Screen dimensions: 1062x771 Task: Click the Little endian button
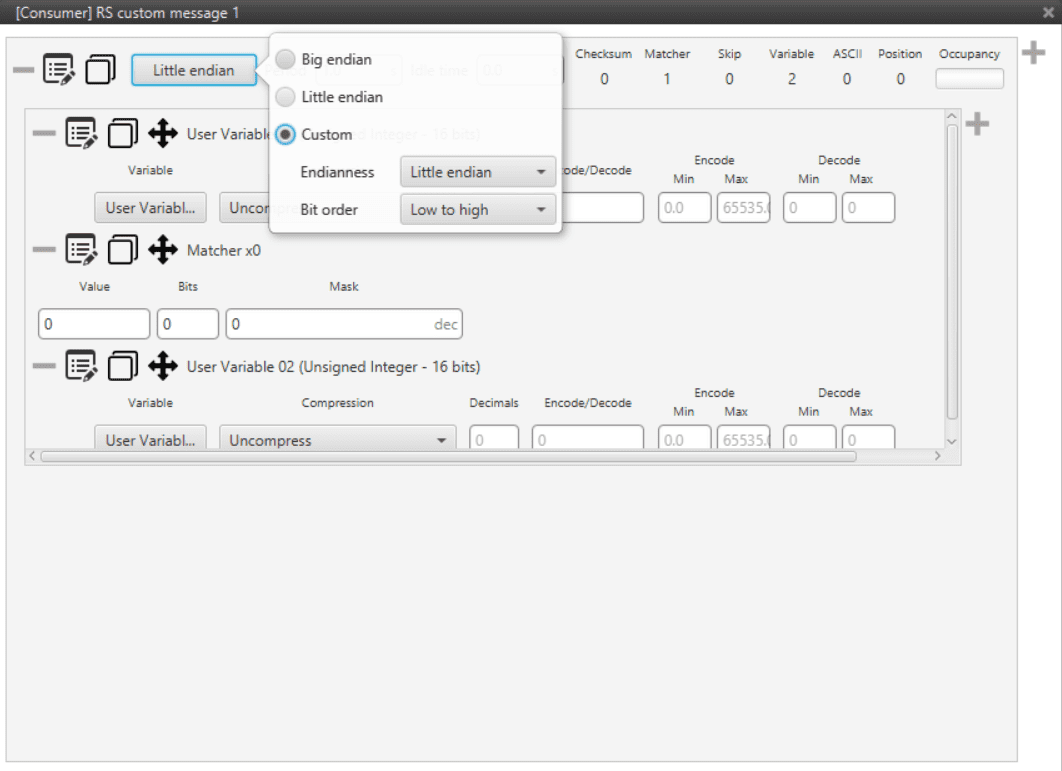click(194, 70)
